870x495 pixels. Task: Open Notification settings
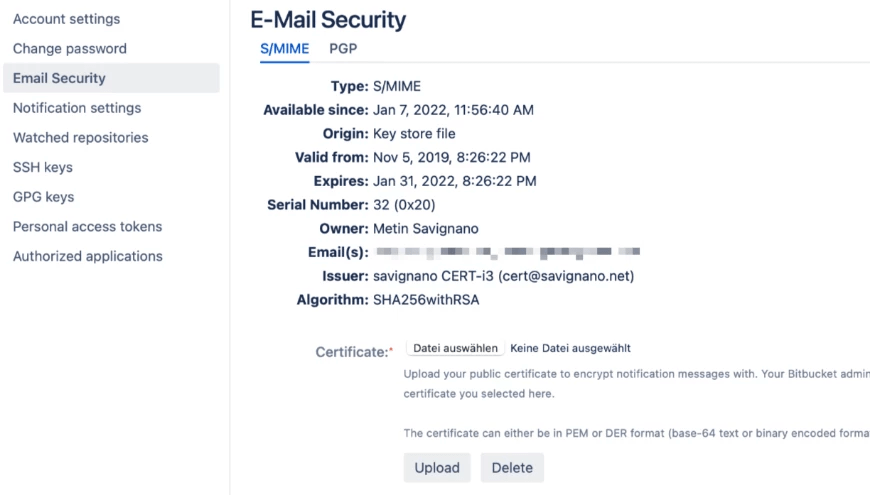point(77,108)
